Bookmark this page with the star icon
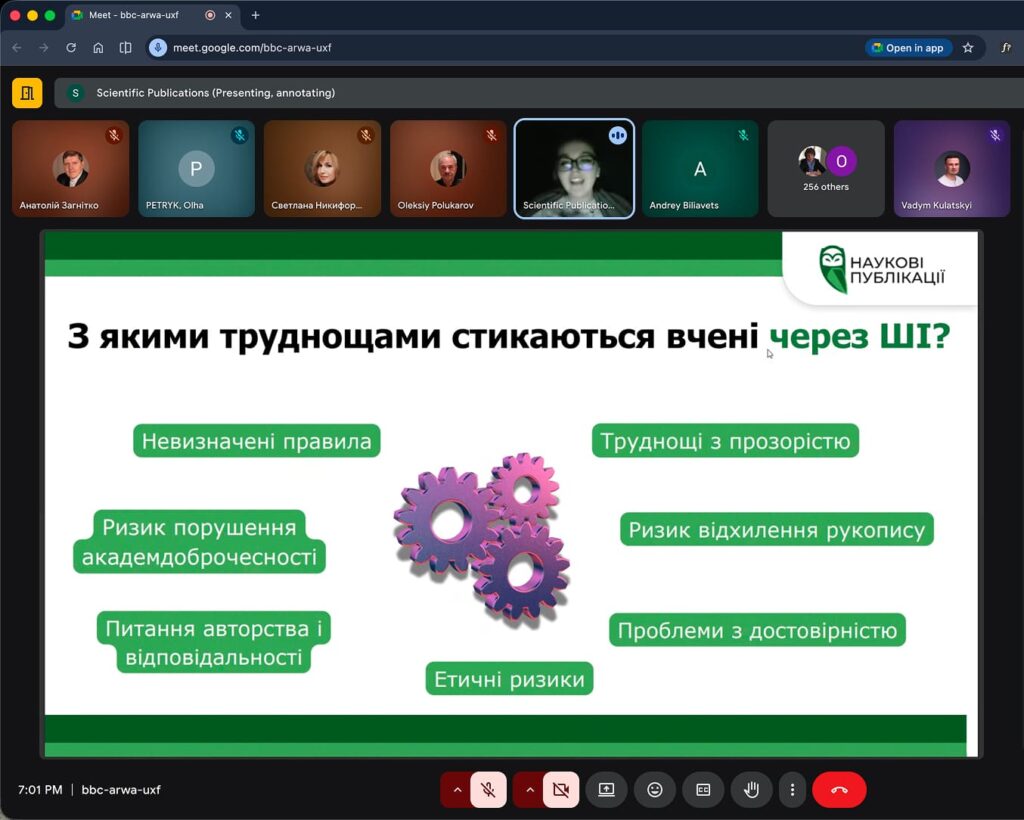1024x820 pixels. pyautogui.click(x=968, y=48)
